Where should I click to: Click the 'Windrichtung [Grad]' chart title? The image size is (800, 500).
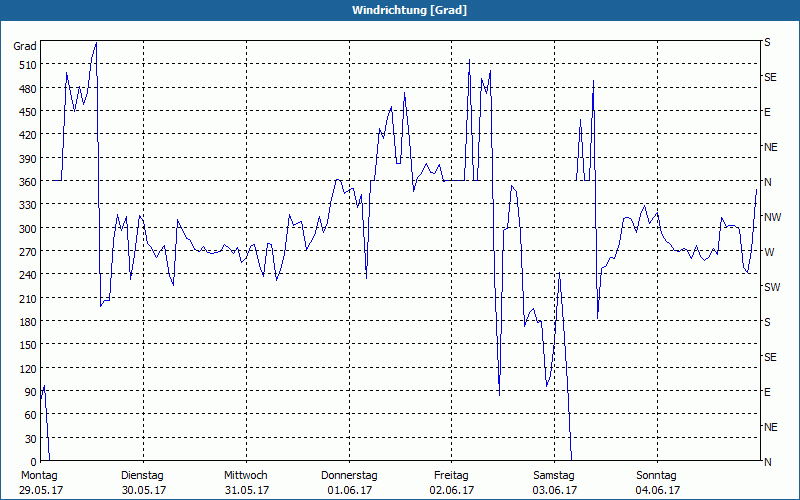(409, 10)
